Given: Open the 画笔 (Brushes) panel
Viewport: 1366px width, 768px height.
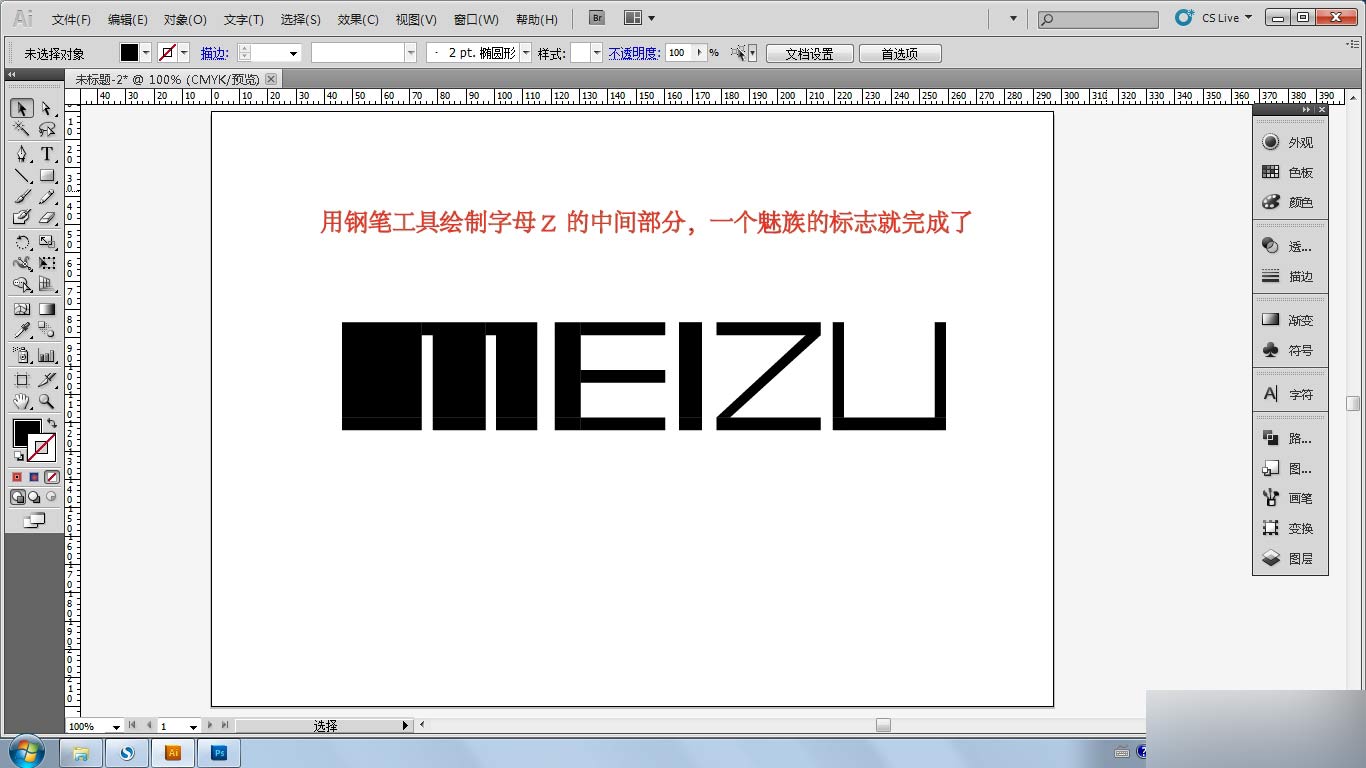Looking at the screenshot, I should pos(1290,499).
